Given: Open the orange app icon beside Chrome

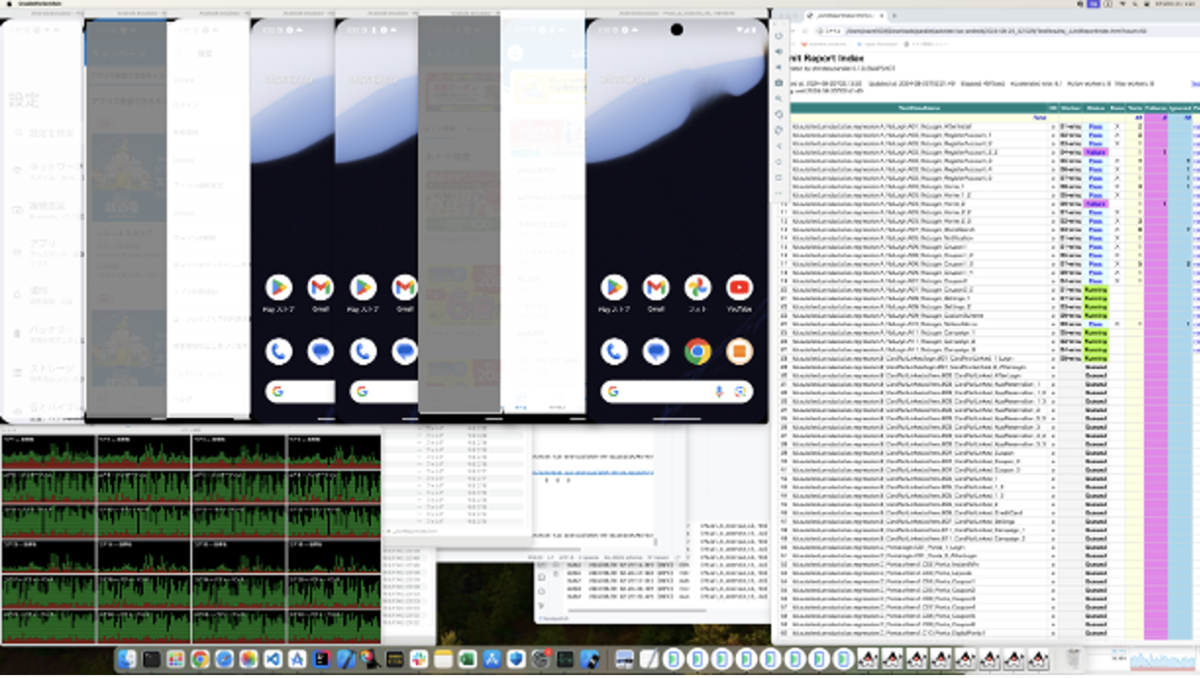Looking at the screenshot, I should [739, 351].
